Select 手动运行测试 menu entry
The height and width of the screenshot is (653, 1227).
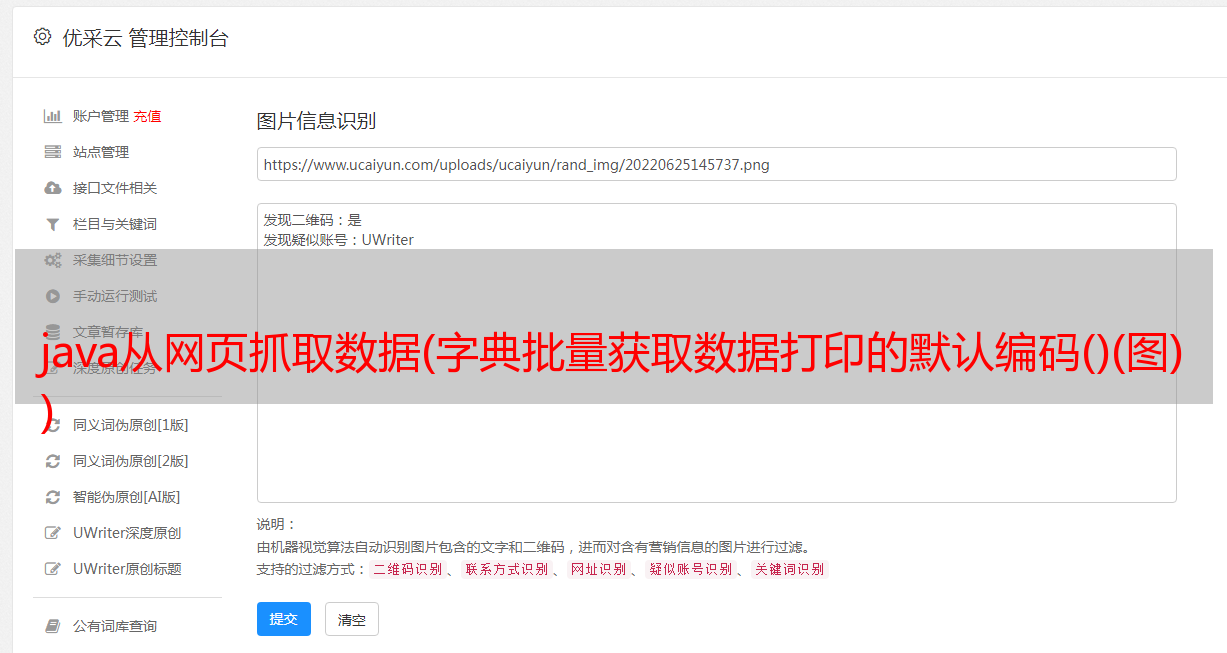115,296
